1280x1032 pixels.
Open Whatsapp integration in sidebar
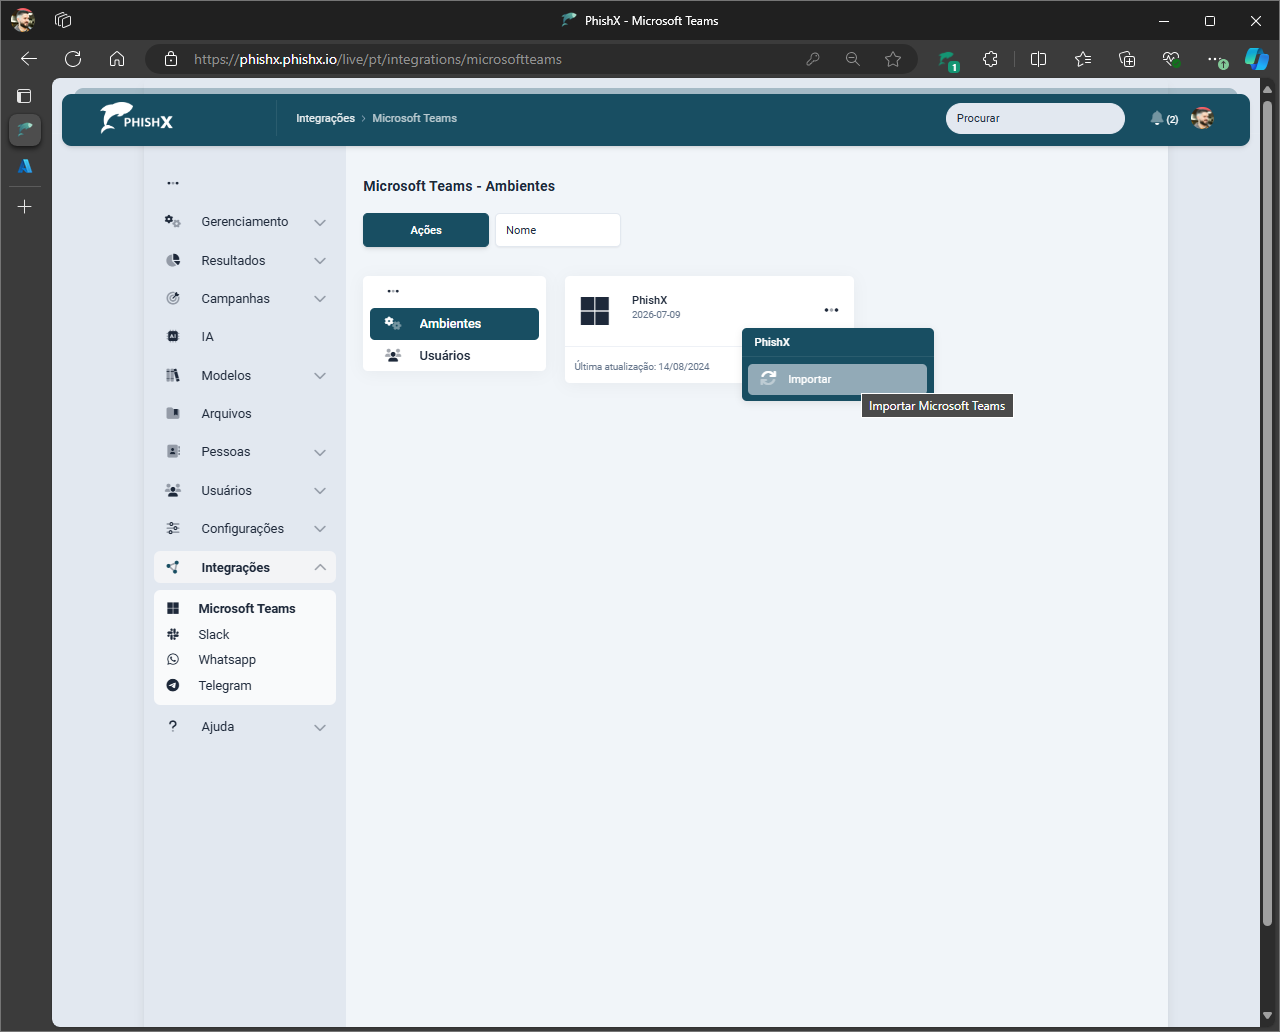(x=245, y=660)
